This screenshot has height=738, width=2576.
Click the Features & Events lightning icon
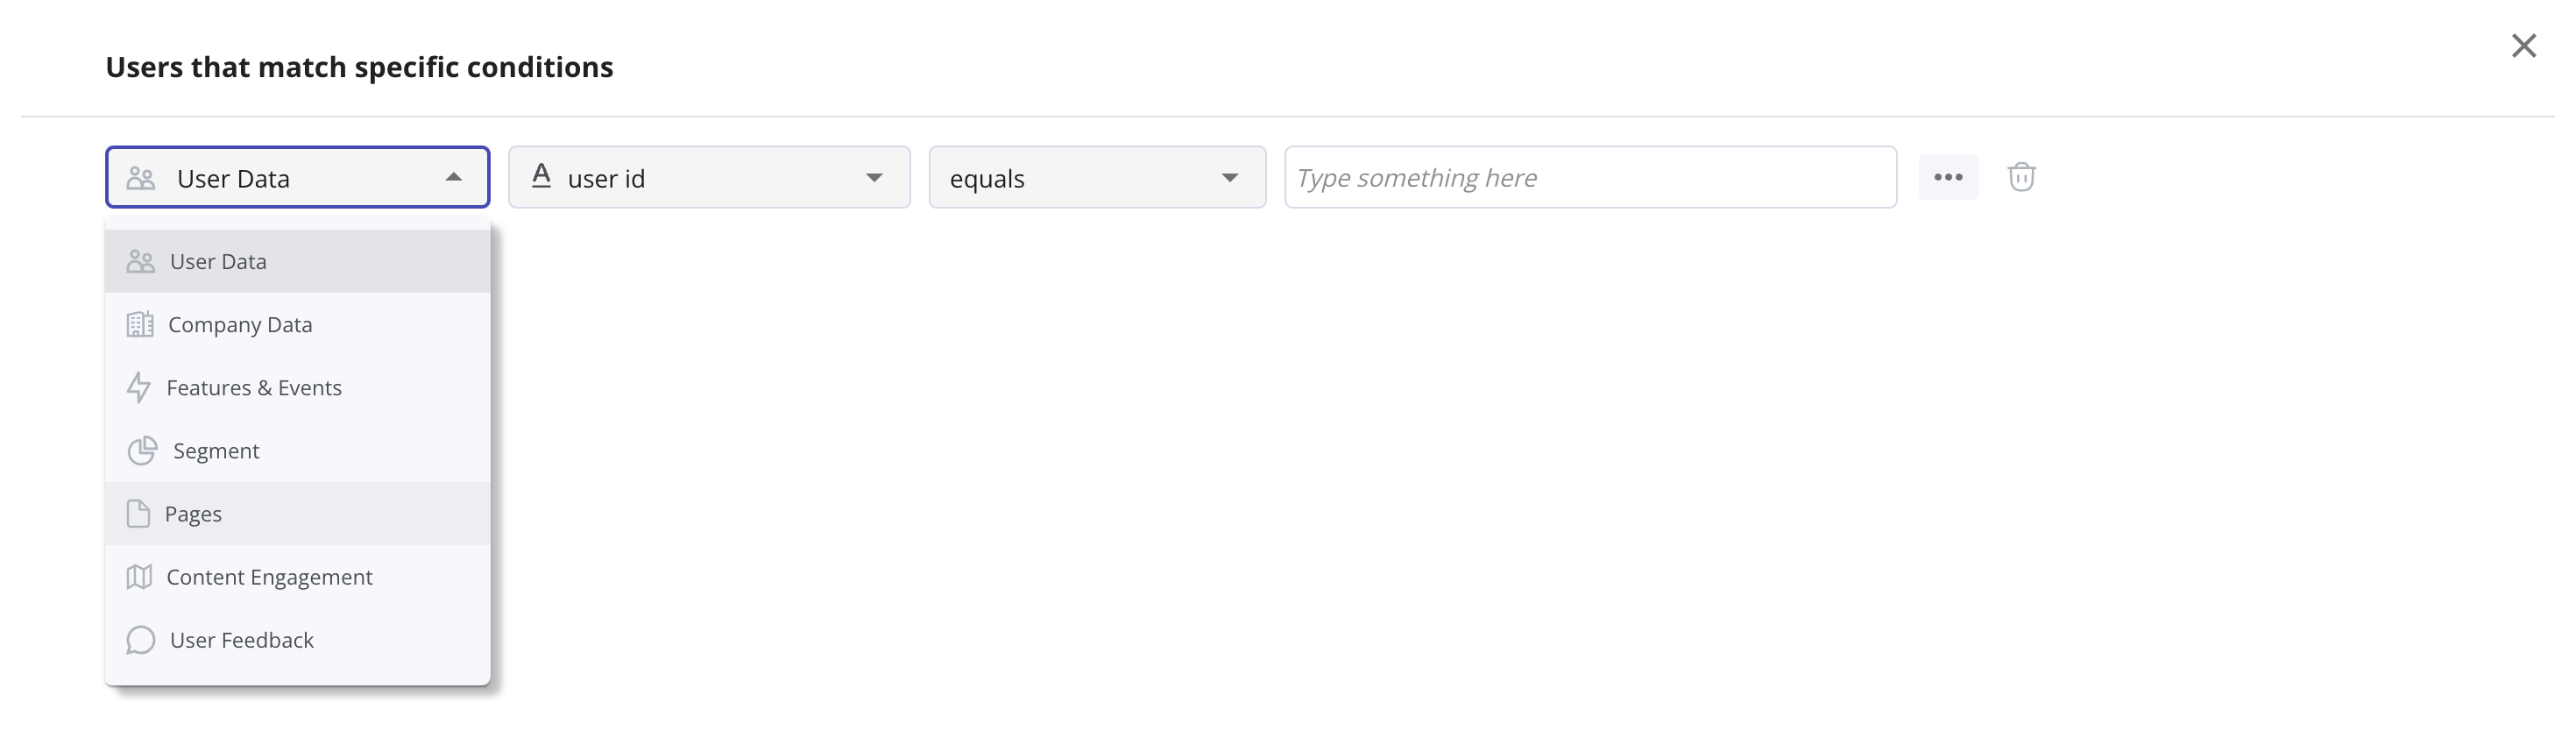[x=140, y=388]
